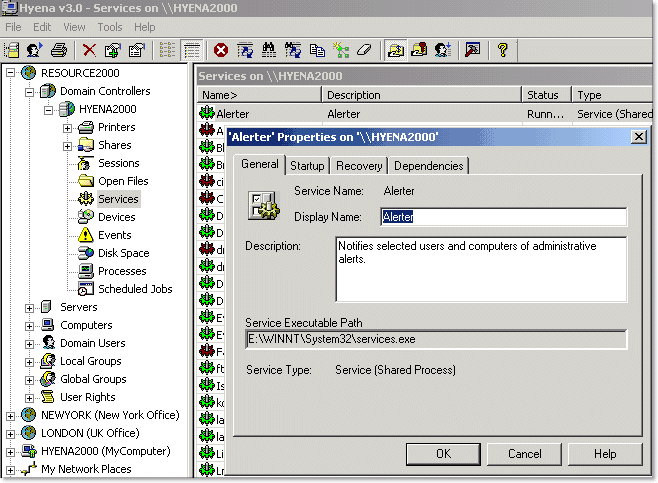Click the eraser toolbar icon
658x483 pixels.
(x=364, y=50)
